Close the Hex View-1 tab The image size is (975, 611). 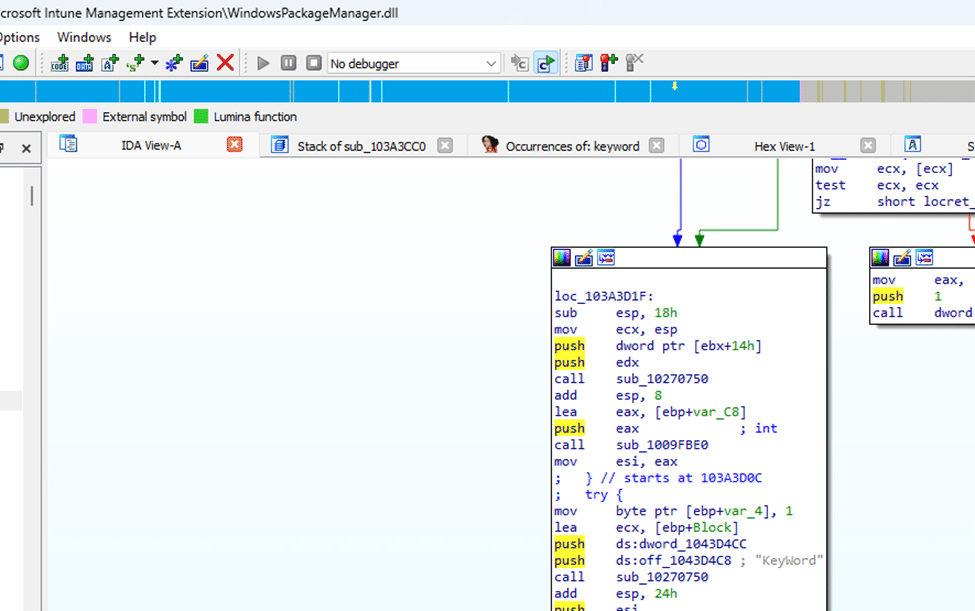pos(868,145)
